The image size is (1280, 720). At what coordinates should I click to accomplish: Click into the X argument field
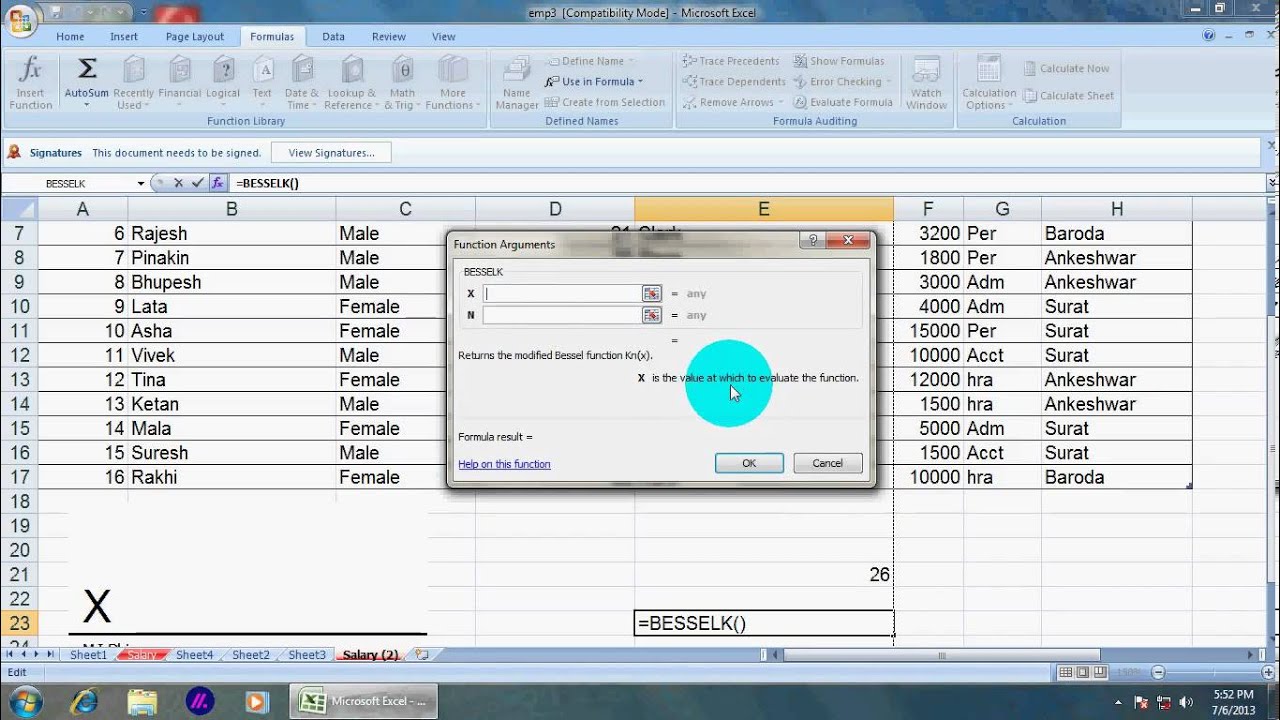click(562, 293)
